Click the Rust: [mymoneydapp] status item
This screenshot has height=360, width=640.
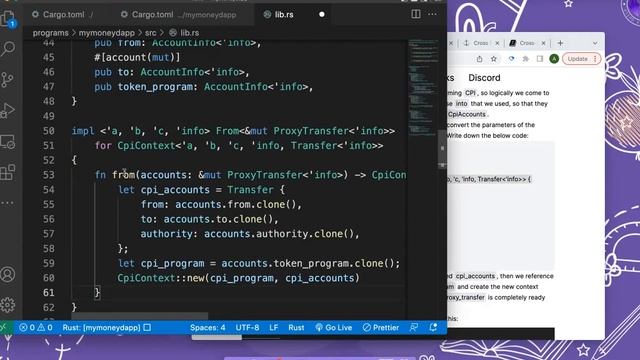point(107,327)
